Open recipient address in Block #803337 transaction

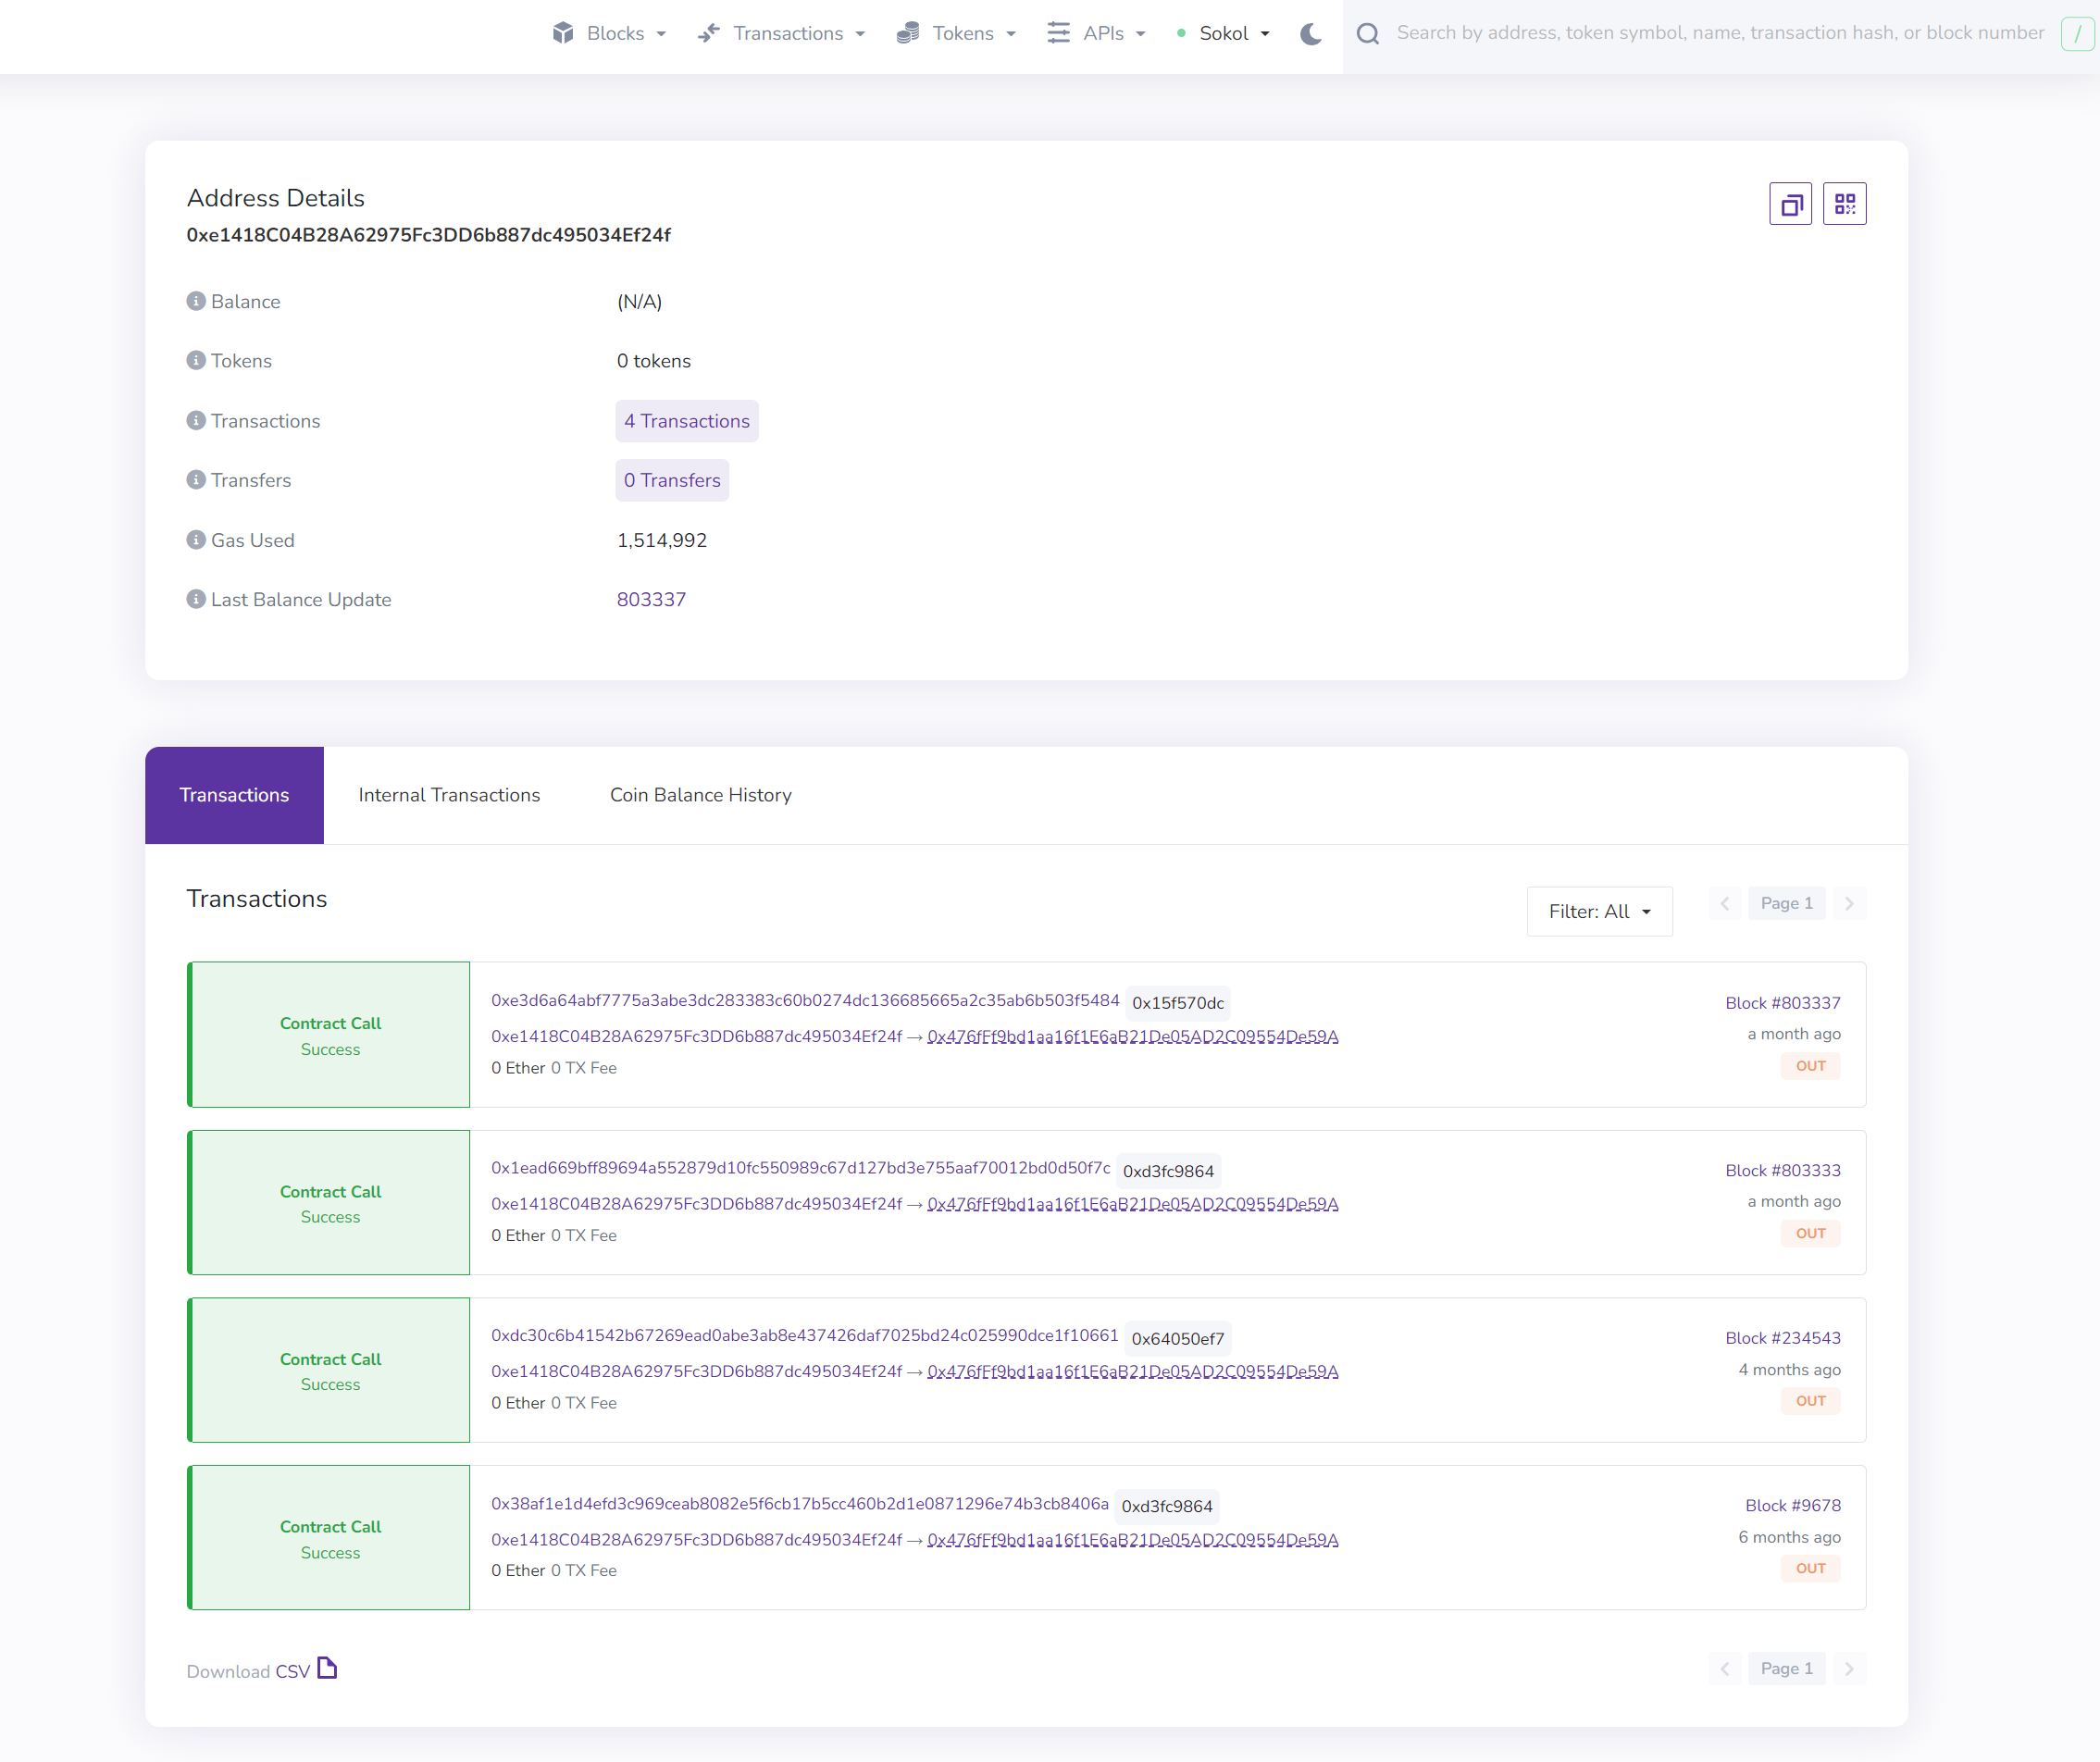click(1132, 1037)
